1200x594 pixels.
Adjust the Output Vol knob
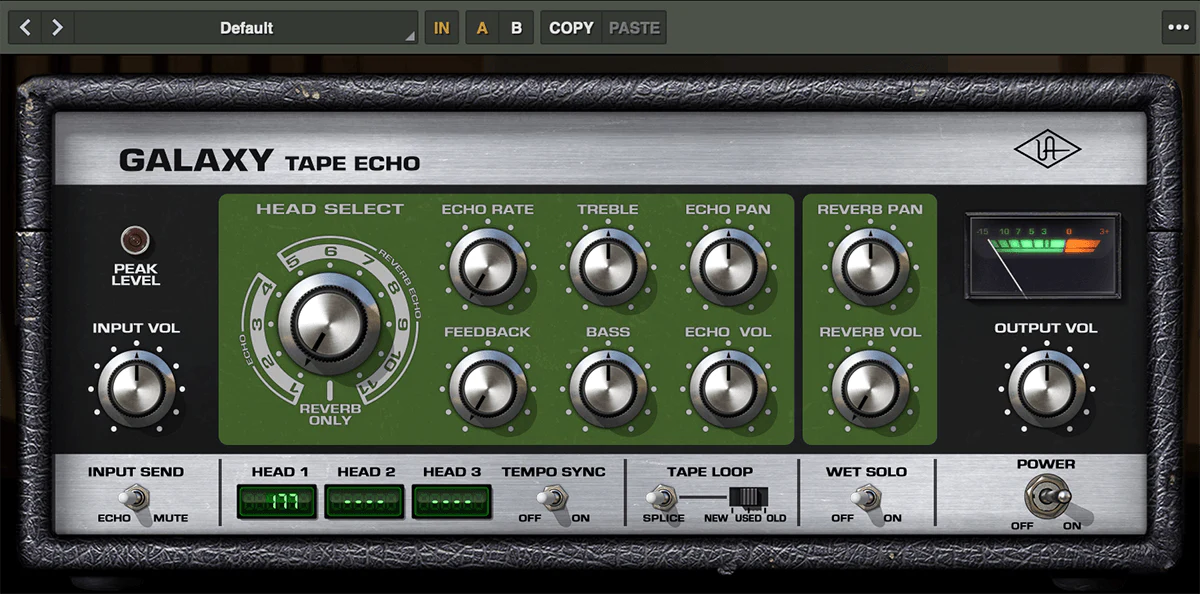(1046, 389)
